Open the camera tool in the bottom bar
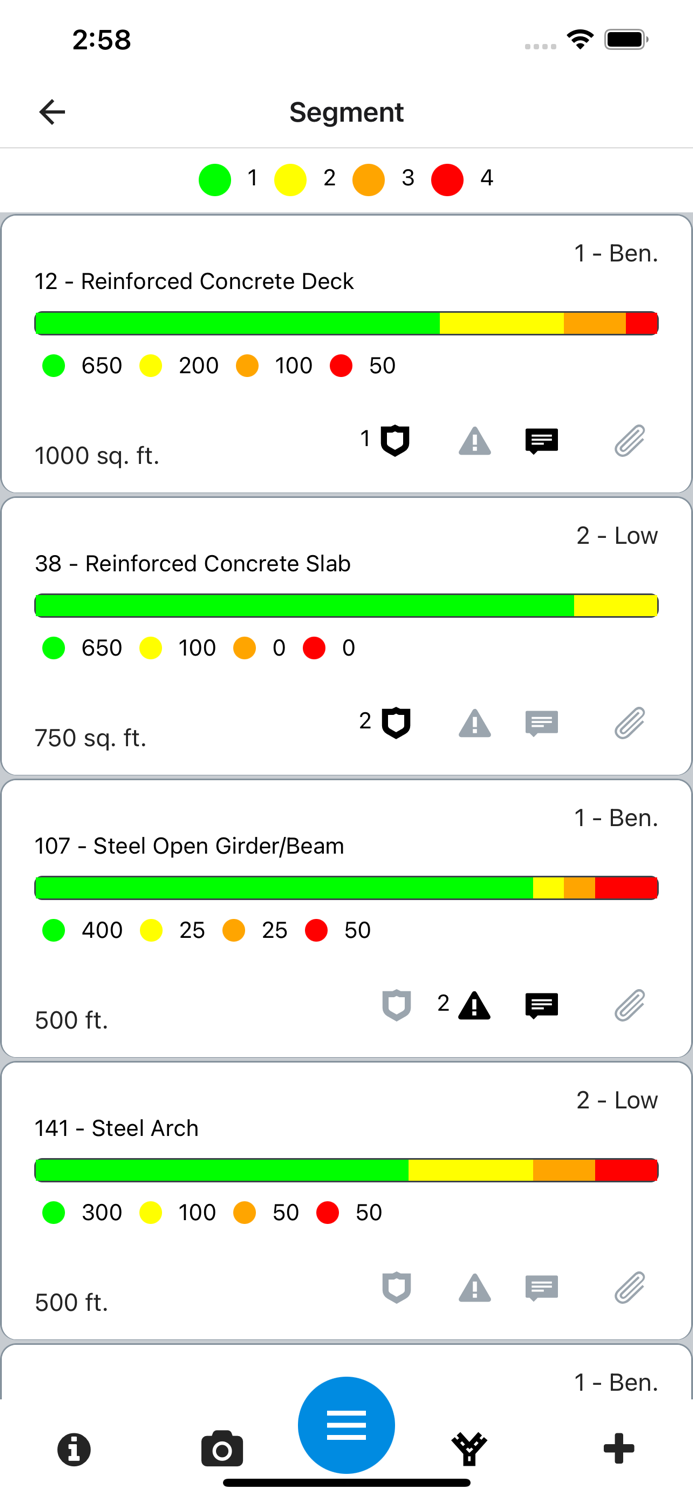 pyautogui.click(x=222, y=1448)
